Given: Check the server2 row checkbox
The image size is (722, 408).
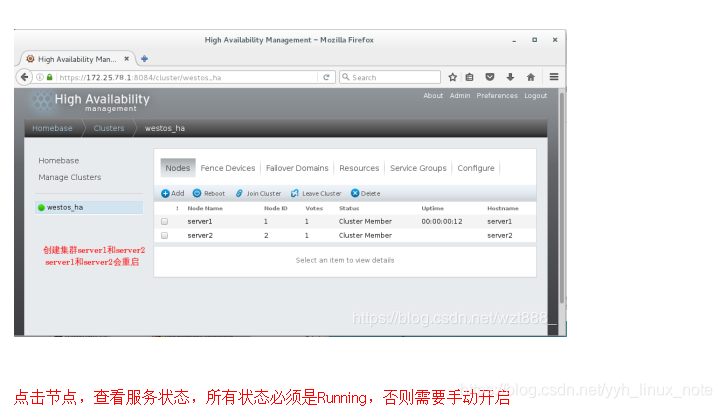Looking at the screenshot, I should pos(164,235).
